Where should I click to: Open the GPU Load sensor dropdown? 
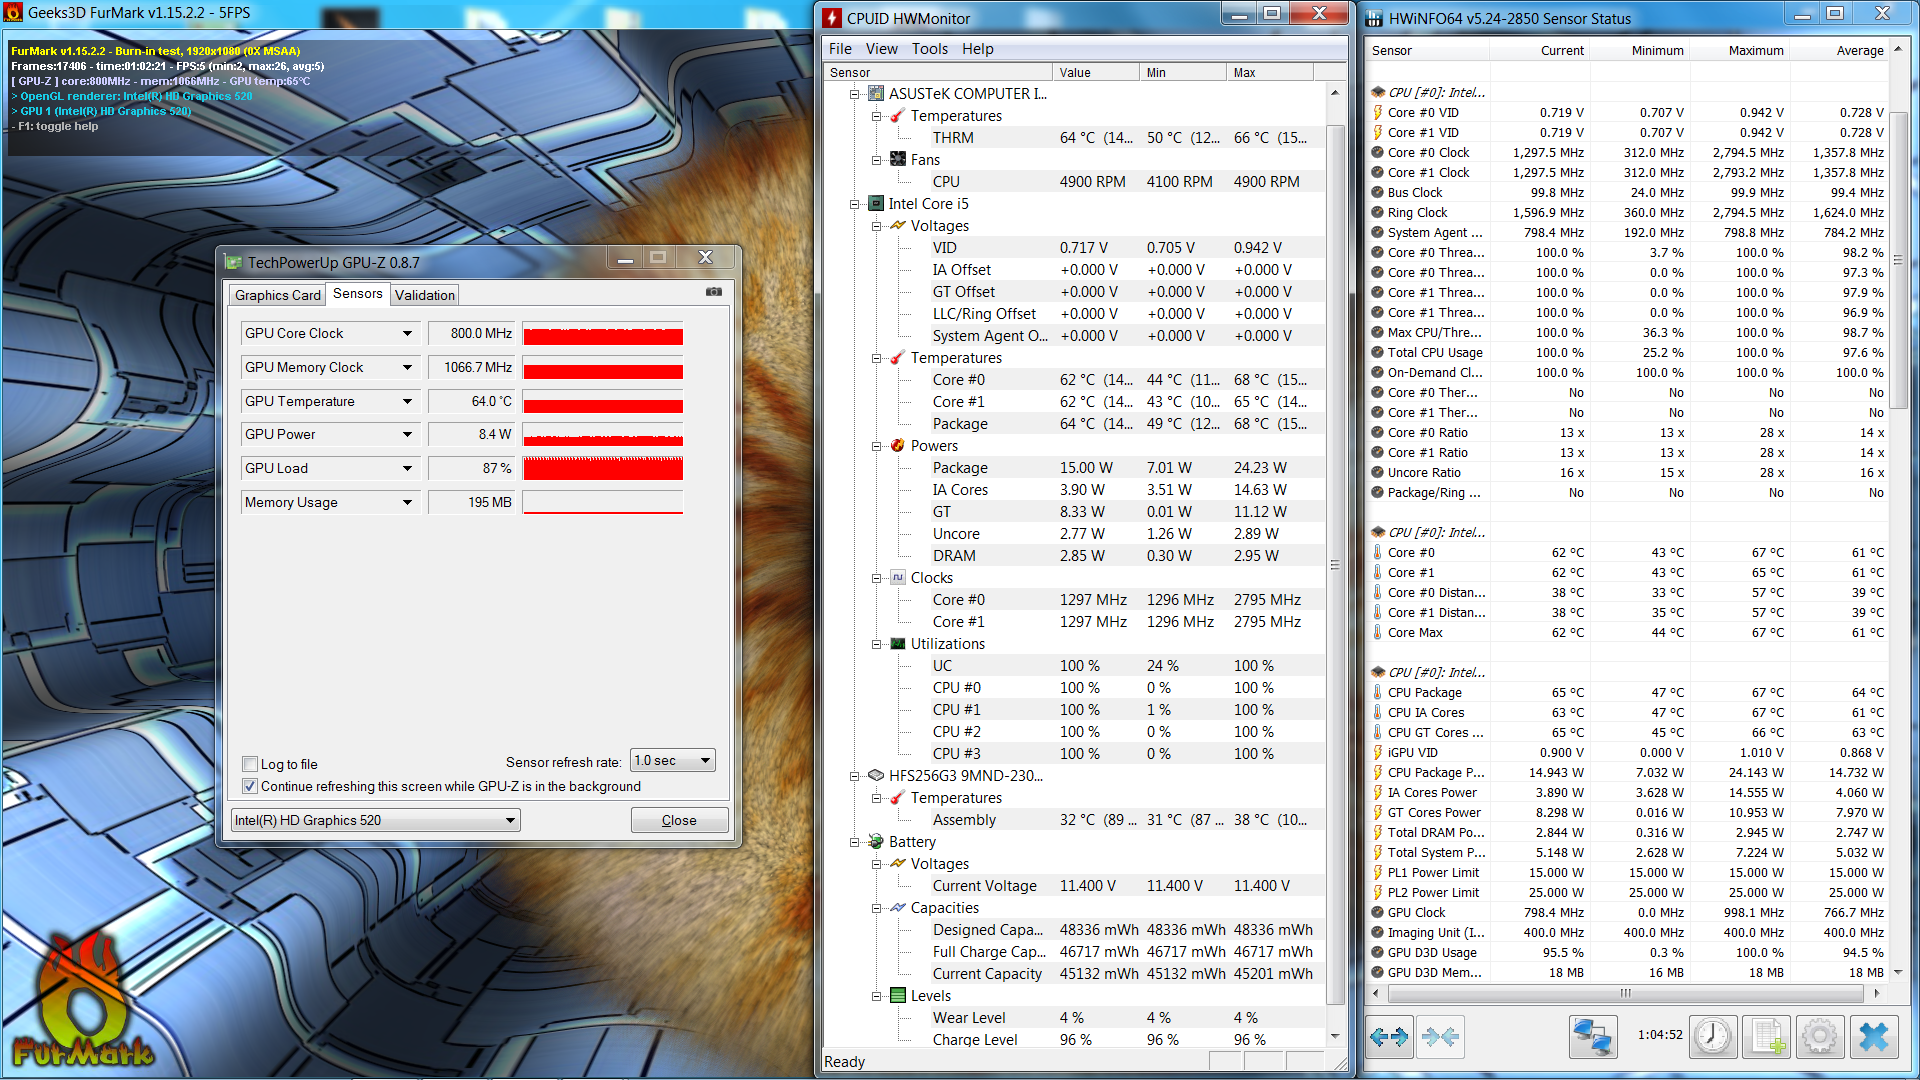407,468
